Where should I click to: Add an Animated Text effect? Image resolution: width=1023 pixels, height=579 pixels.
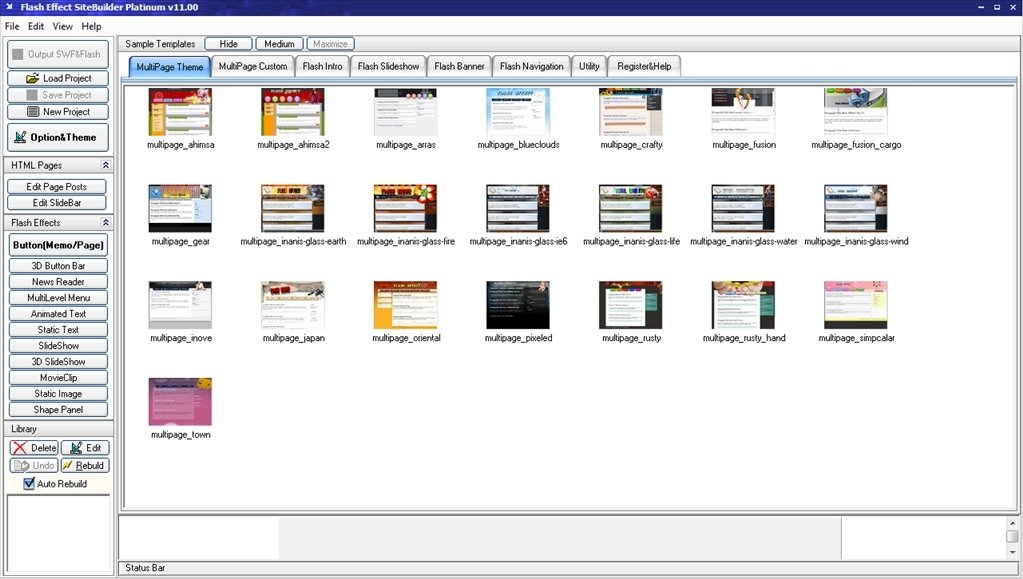[58, 314]
